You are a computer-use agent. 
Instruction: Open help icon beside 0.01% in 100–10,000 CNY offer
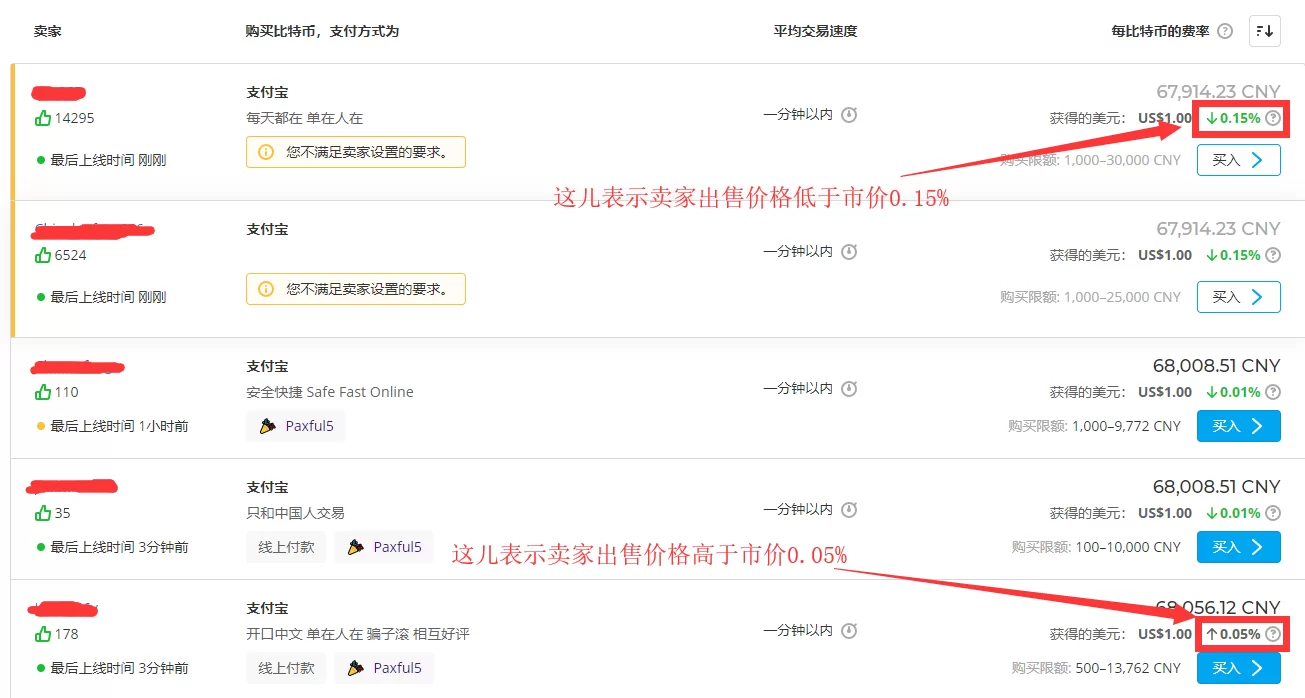1272,513
